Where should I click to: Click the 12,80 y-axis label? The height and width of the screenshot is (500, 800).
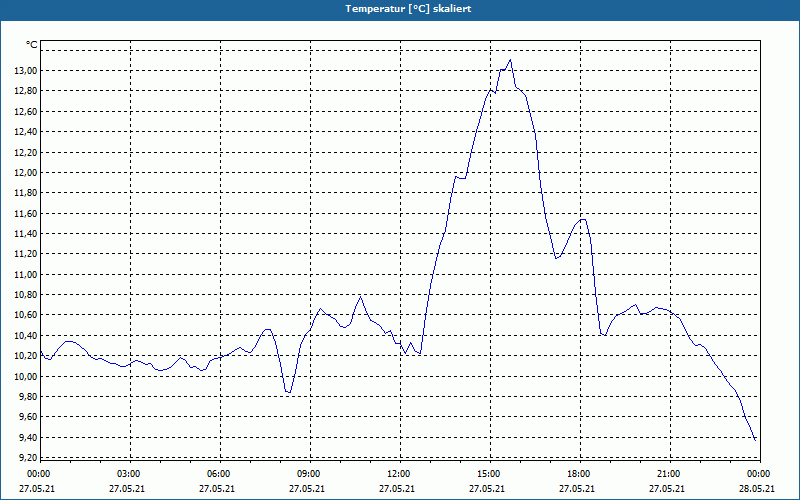click(26, 91)
